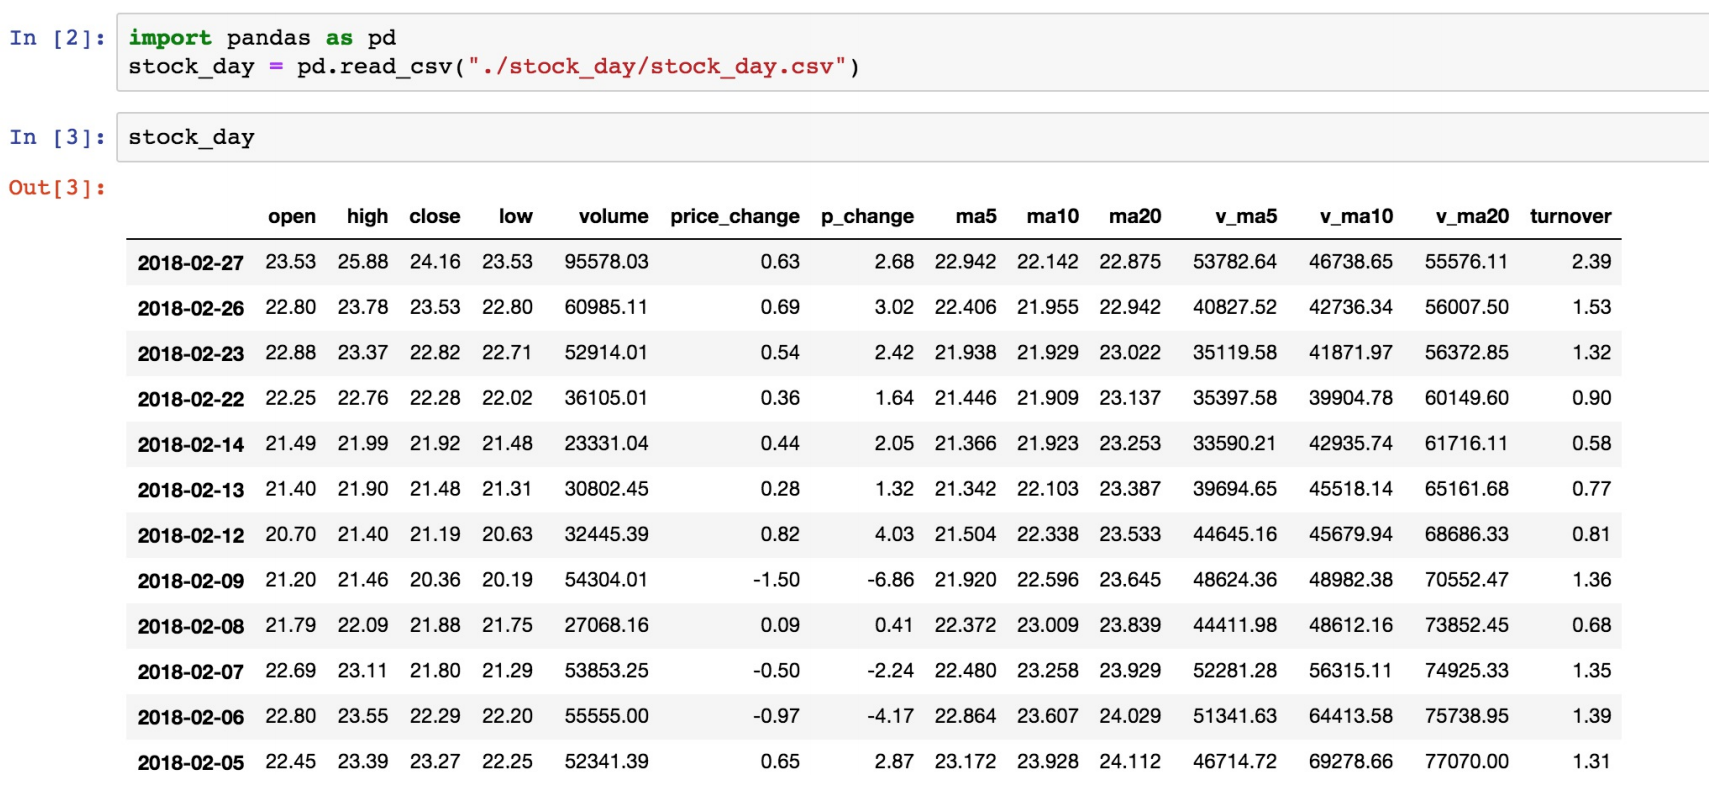Click the 'v_ma5' column header
This screenshot has height=794, width=1729.
coord(1246,216)
